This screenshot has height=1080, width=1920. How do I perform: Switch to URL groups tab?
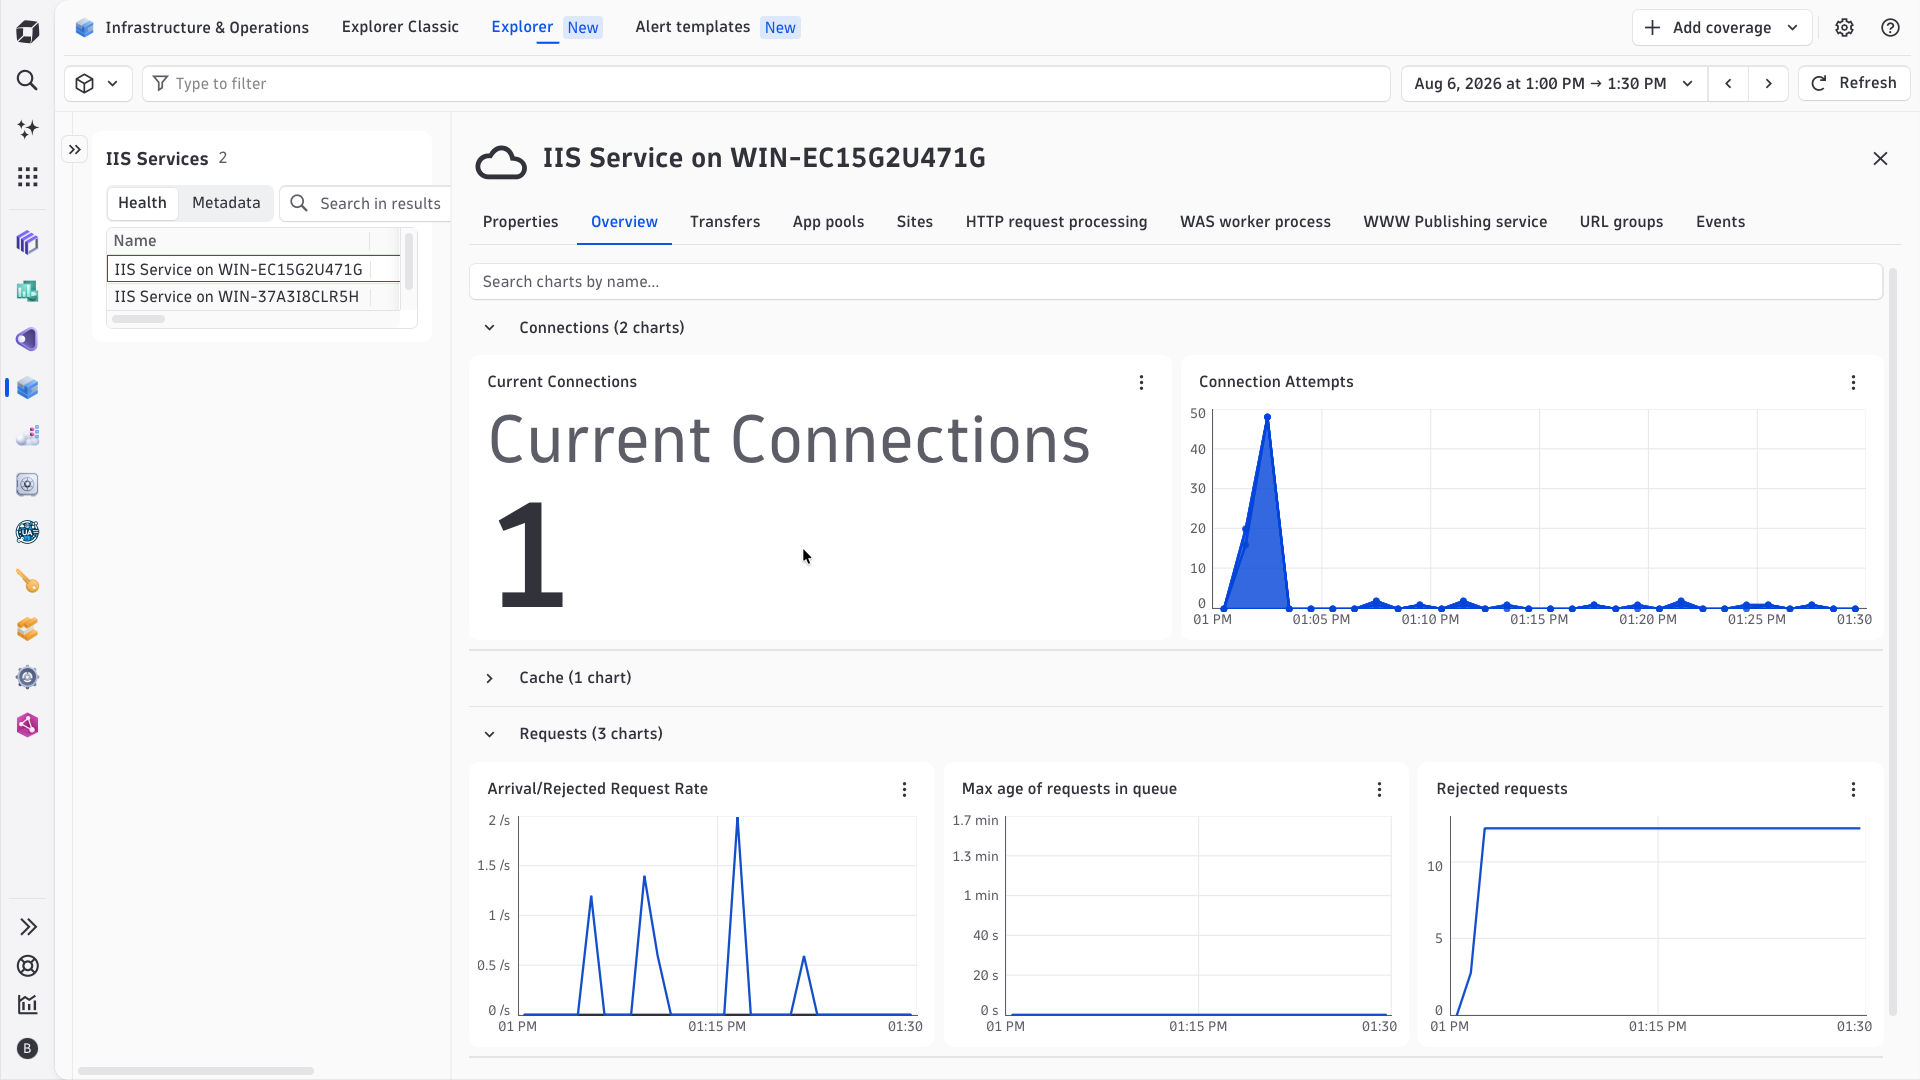[1621, 222]
